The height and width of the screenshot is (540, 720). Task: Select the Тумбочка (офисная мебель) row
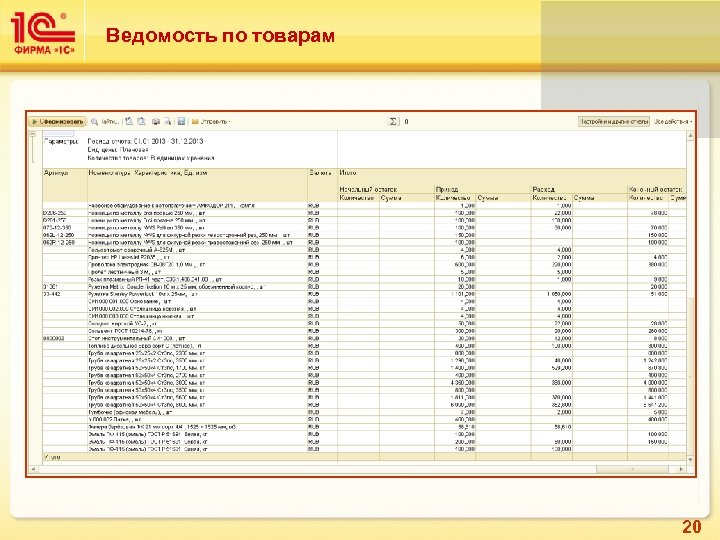click(364, 412)
